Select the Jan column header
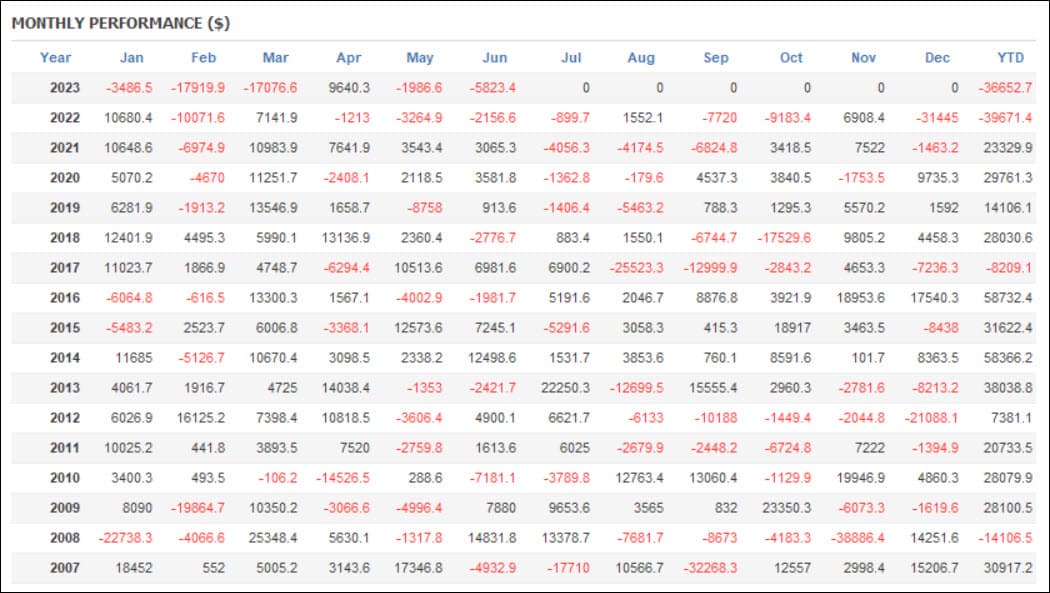The height and width of the screenshot is (593, 1050). pyautogui.click(x=131, y=58)
